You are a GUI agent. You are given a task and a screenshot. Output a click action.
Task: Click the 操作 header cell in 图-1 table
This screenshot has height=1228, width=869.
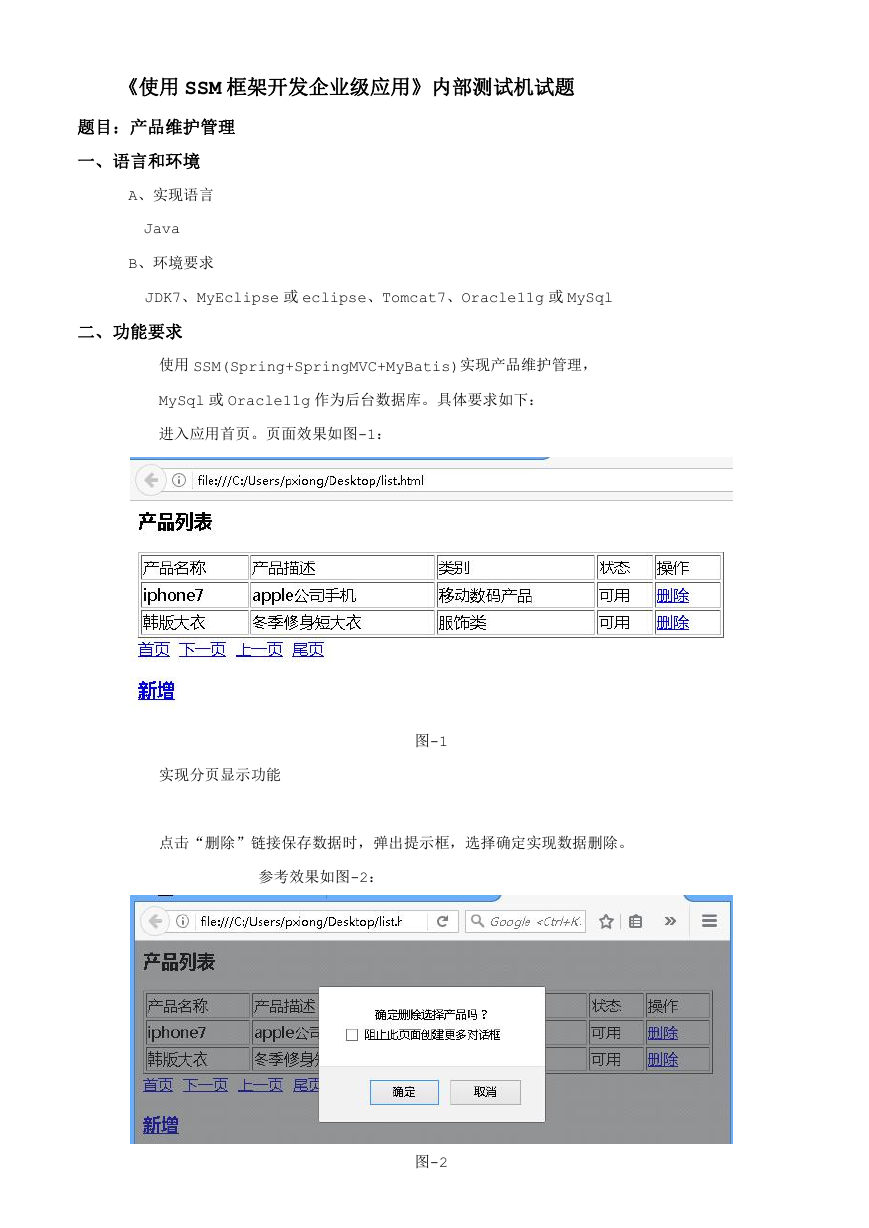(688, 568)
